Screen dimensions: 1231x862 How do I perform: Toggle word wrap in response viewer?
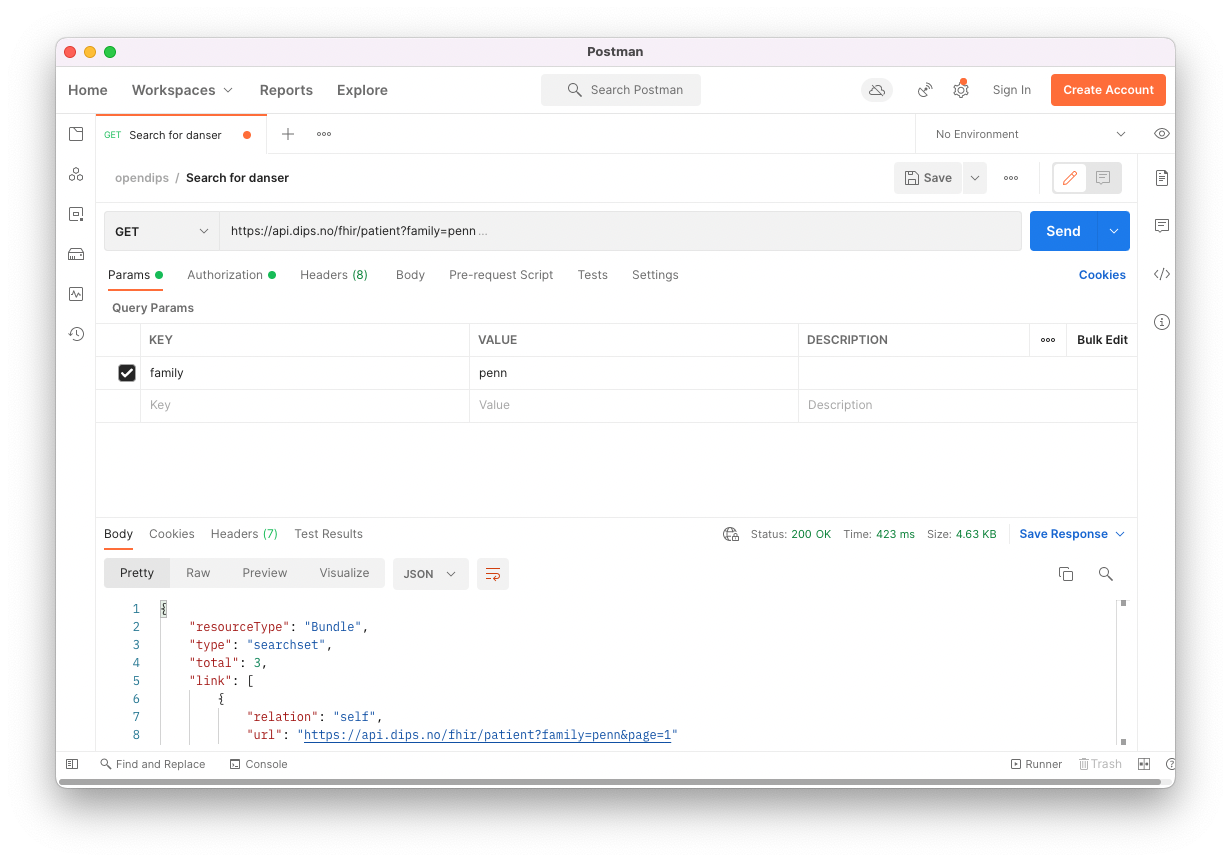[493, 574]
